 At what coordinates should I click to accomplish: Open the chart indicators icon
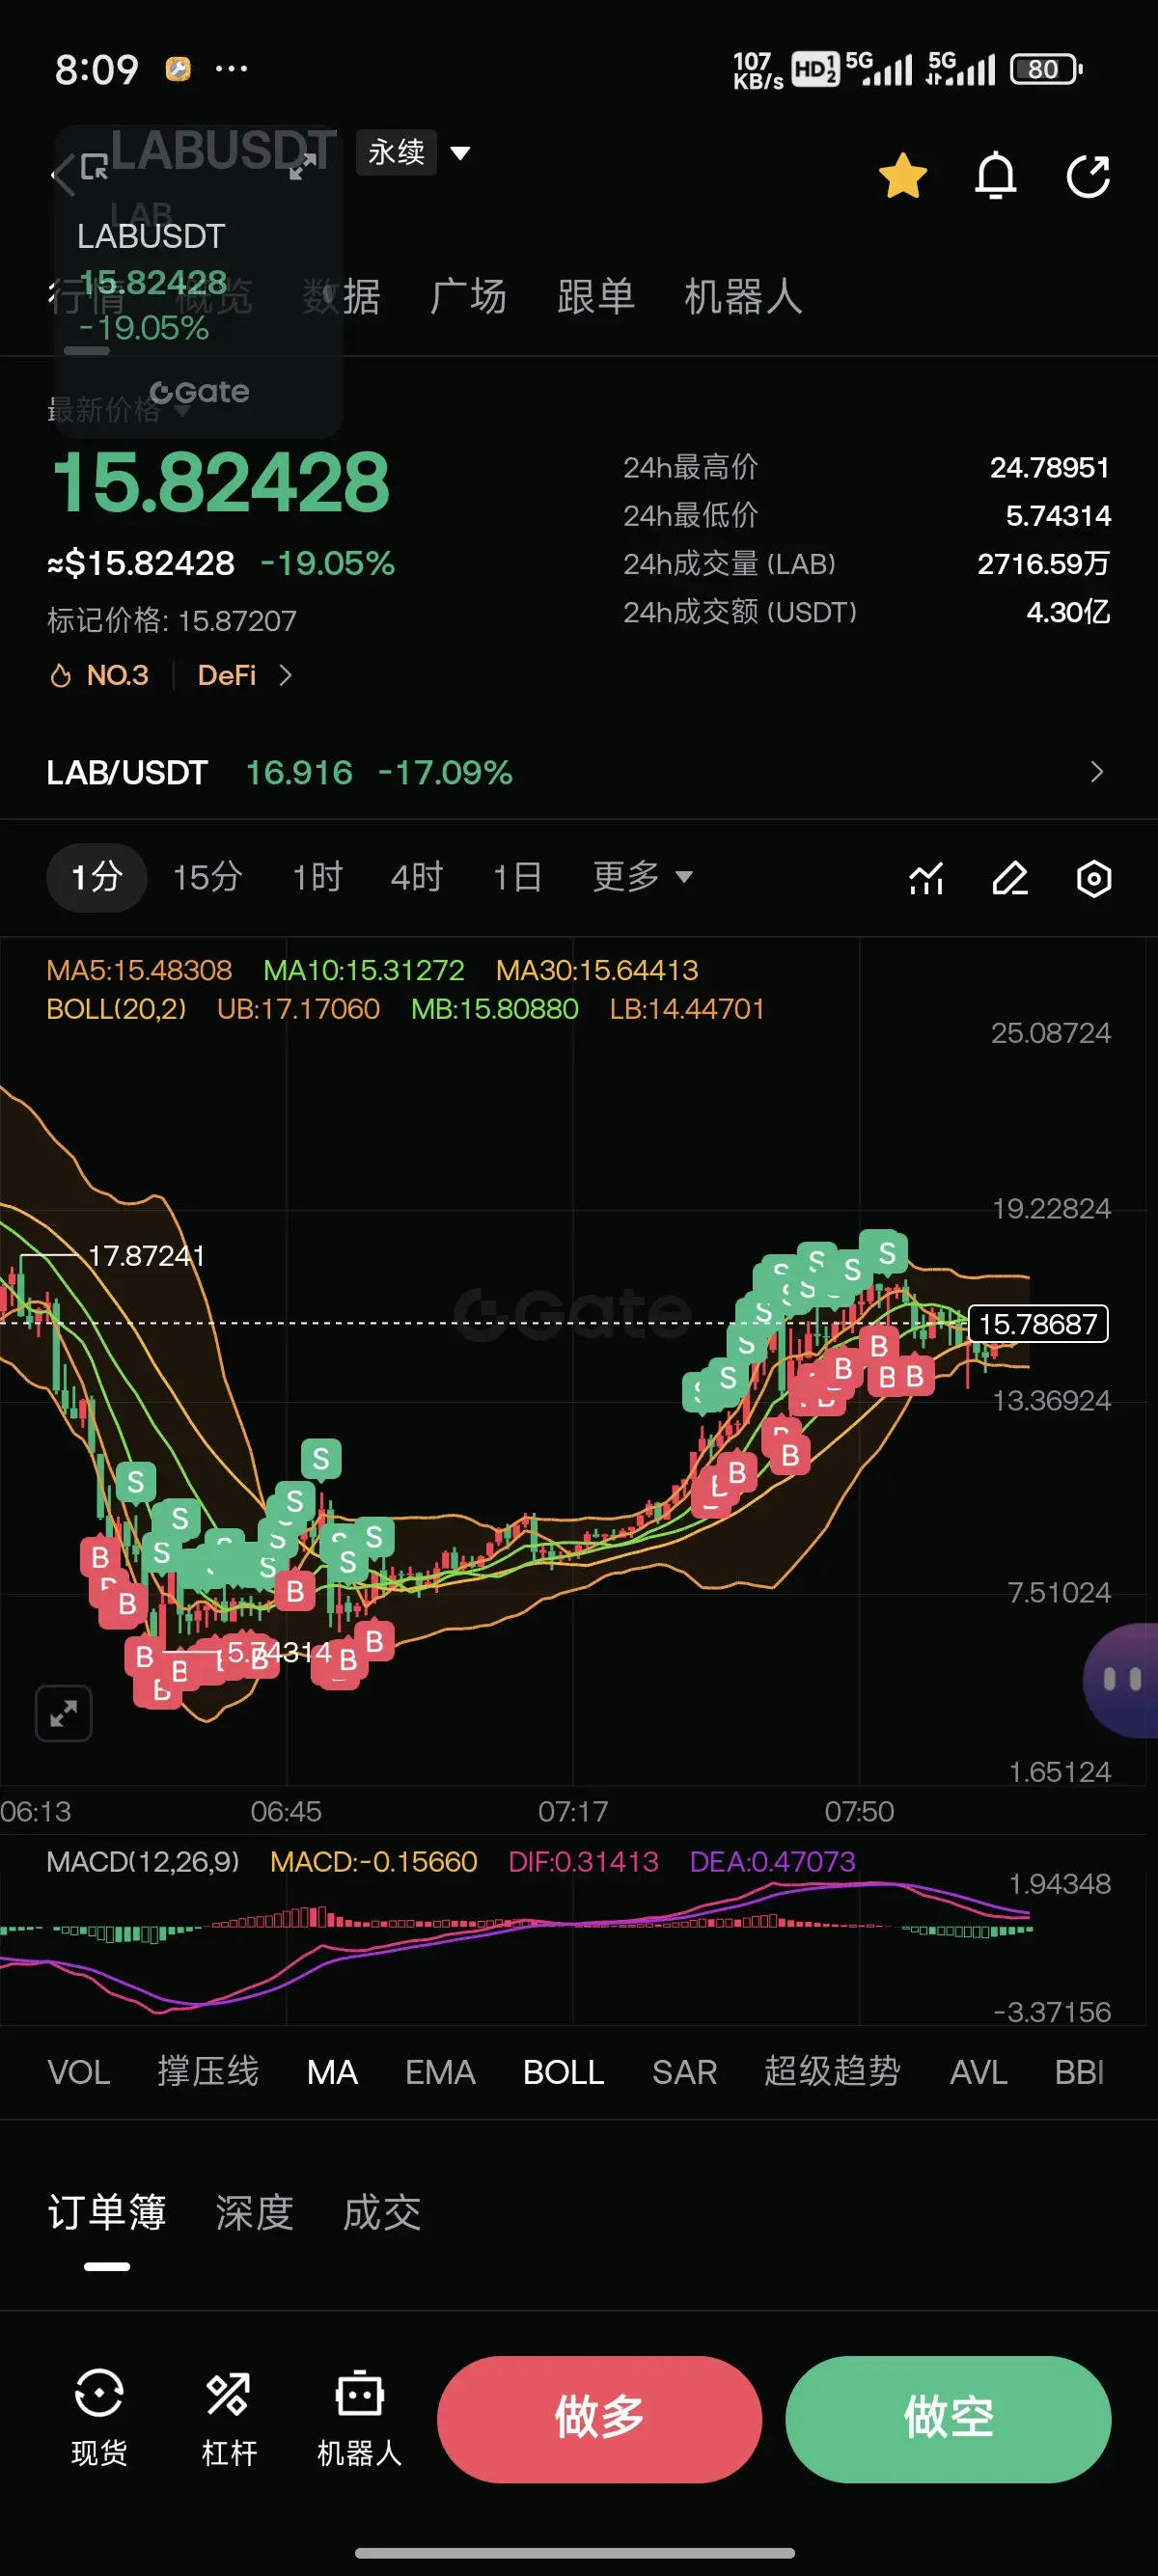pos(926,878)
